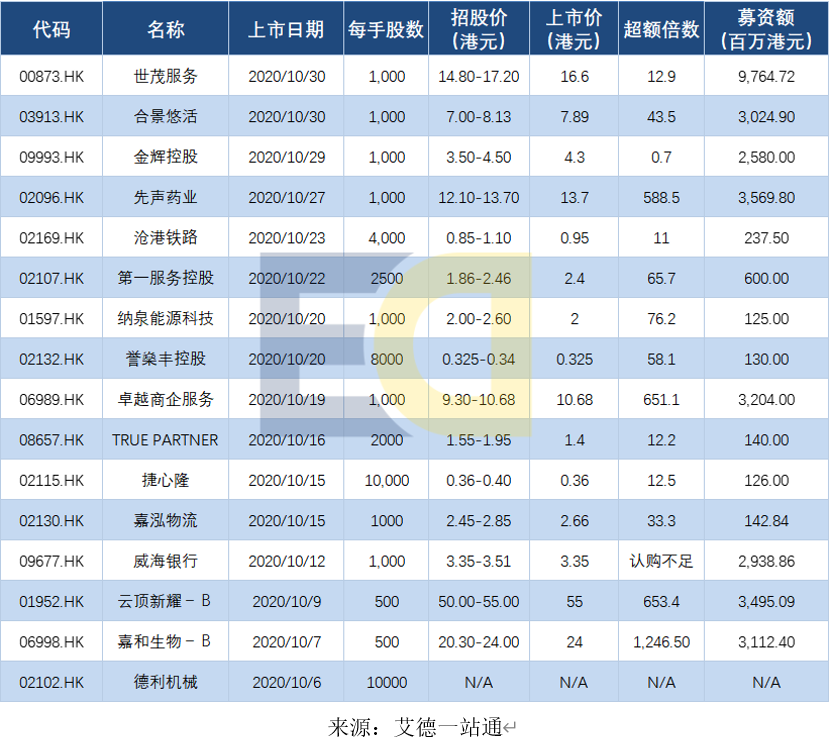
Task: Select stock code 02130.HK
Action: 51,521
